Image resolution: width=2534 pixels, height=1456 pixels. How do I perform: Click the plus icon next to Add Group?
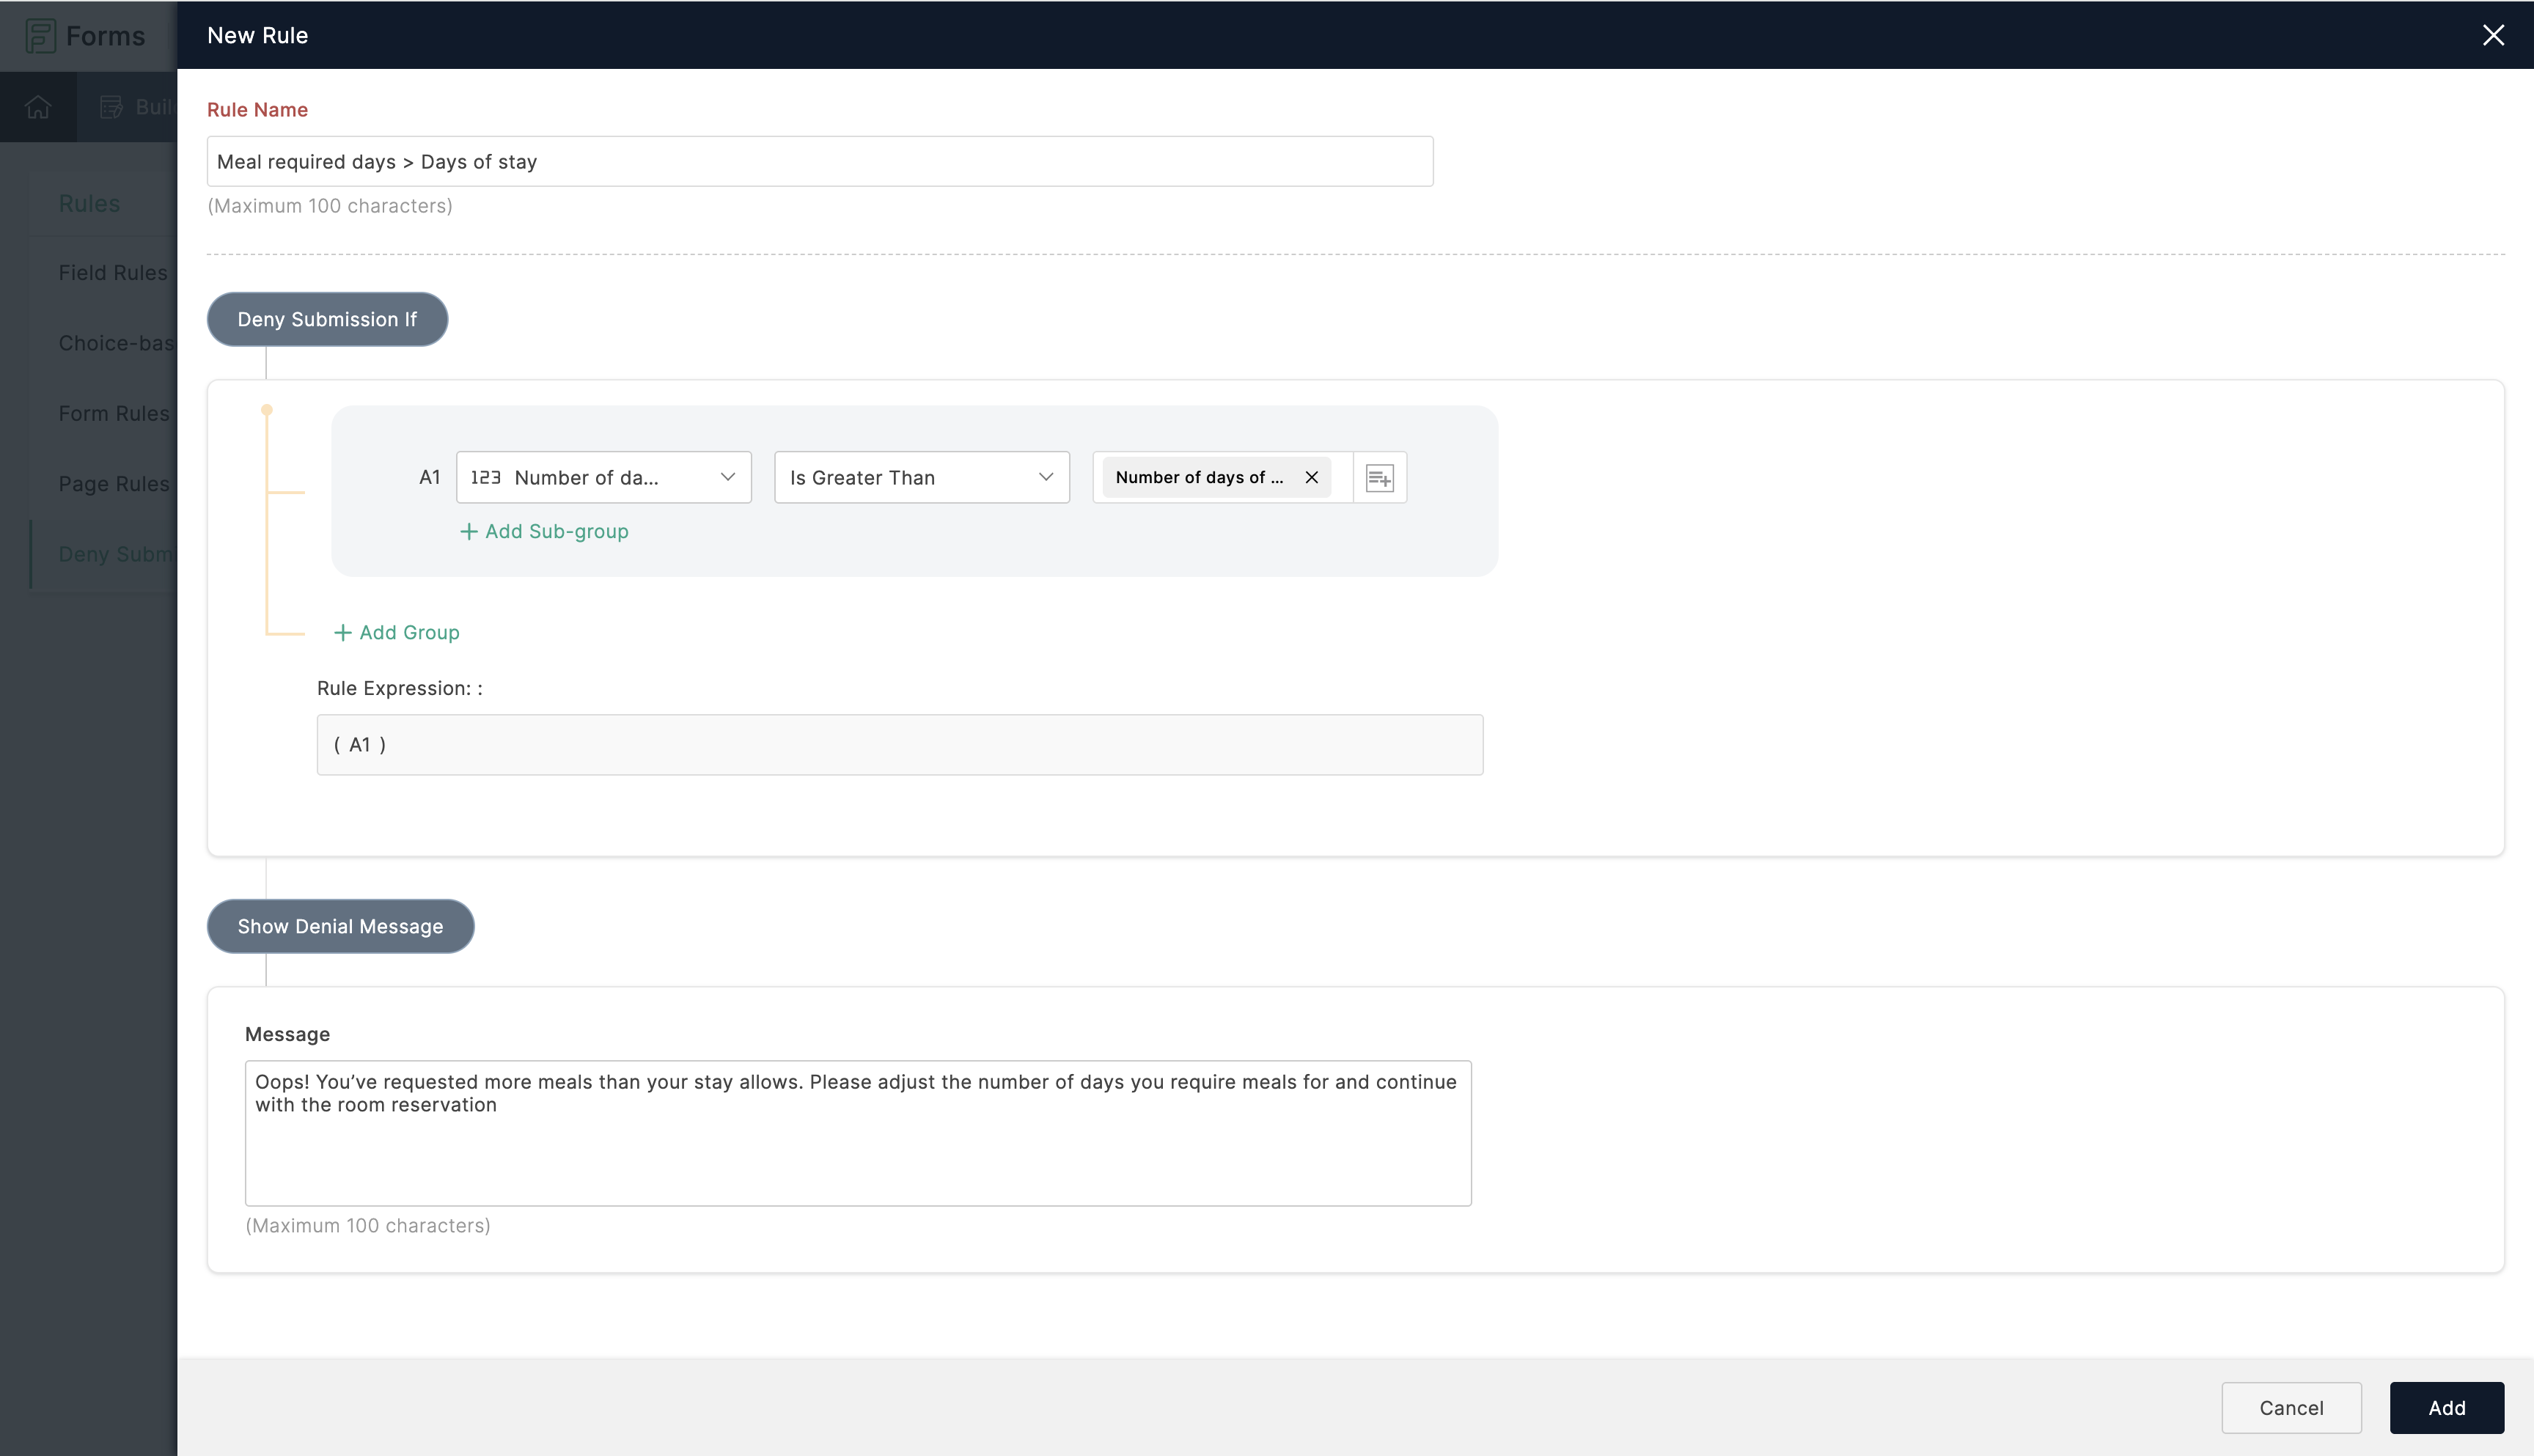(x=342, y=633)
